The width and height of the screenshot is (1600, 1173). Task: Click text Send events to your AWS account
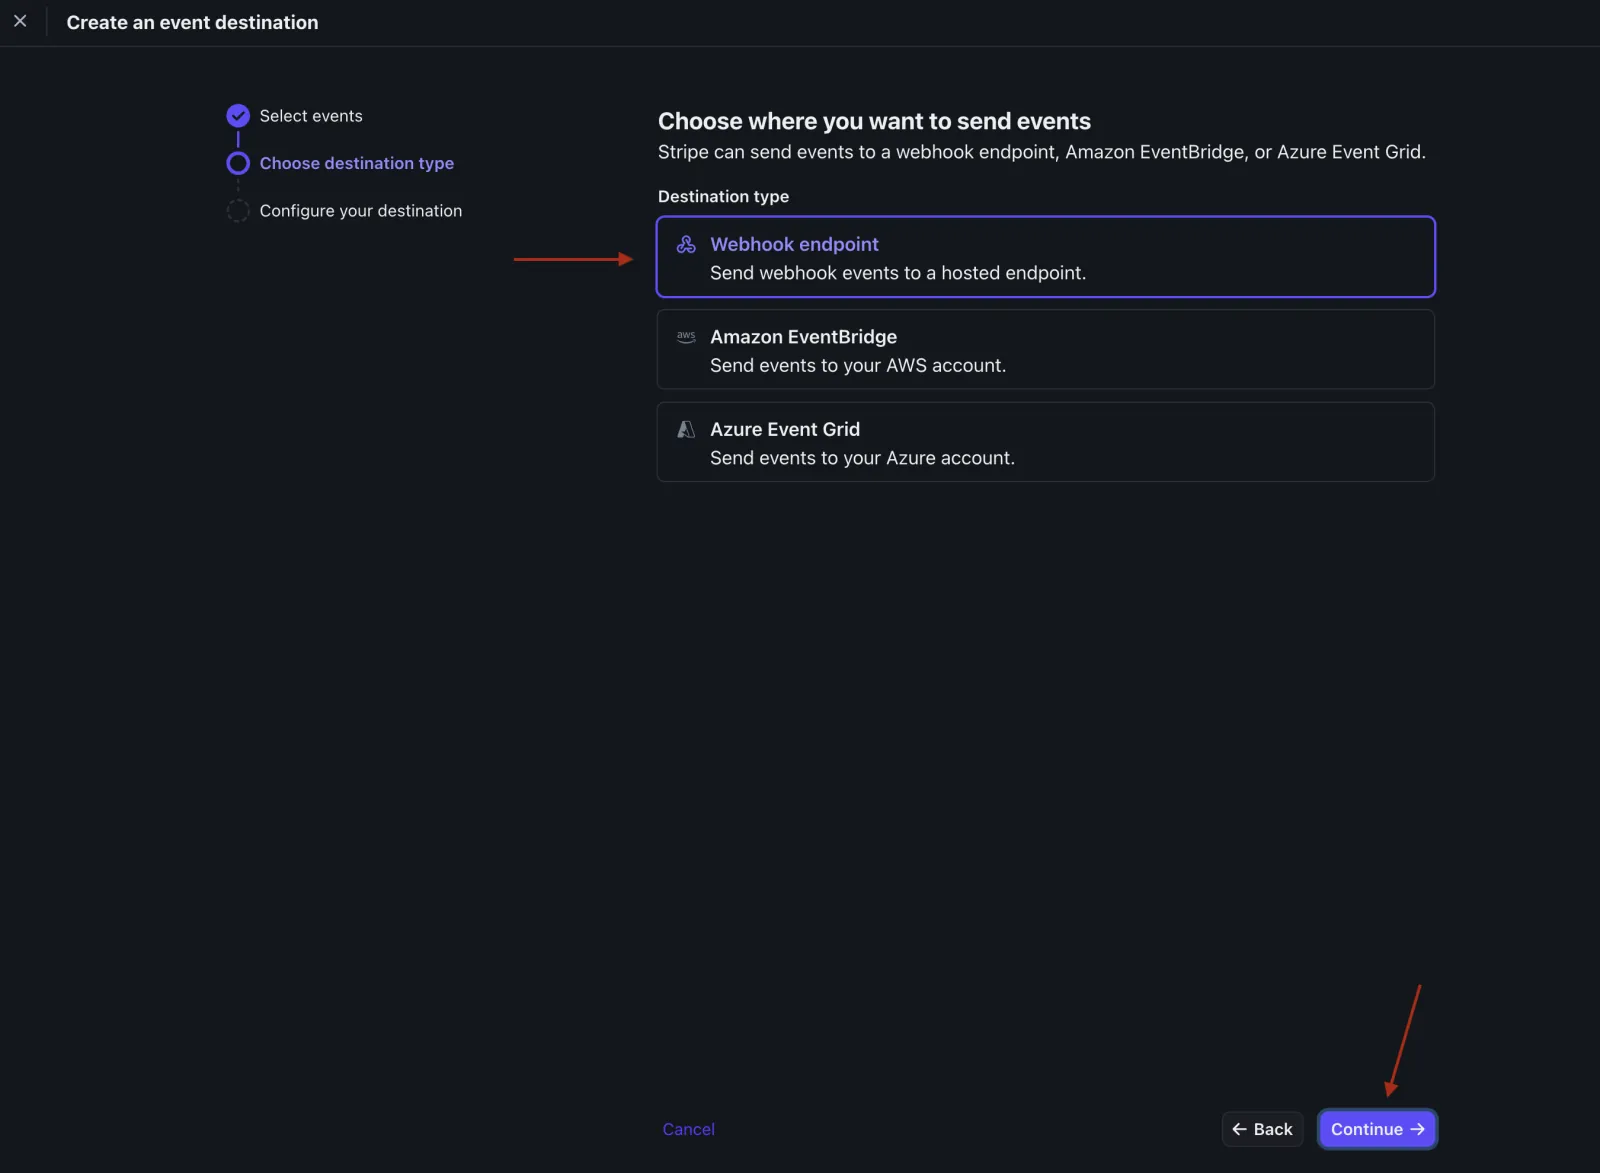(x=858, y=366)
